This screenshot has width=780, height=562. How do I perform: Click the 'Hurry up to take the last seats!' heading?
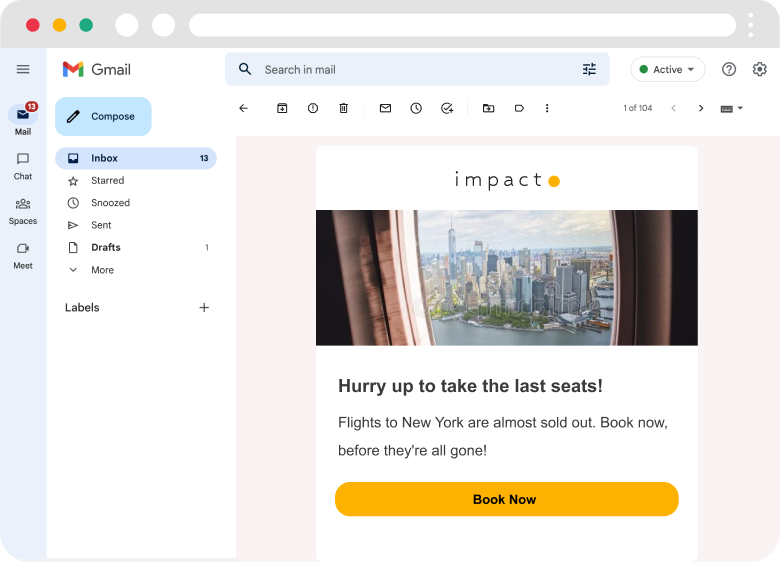[x=471, y=386]
